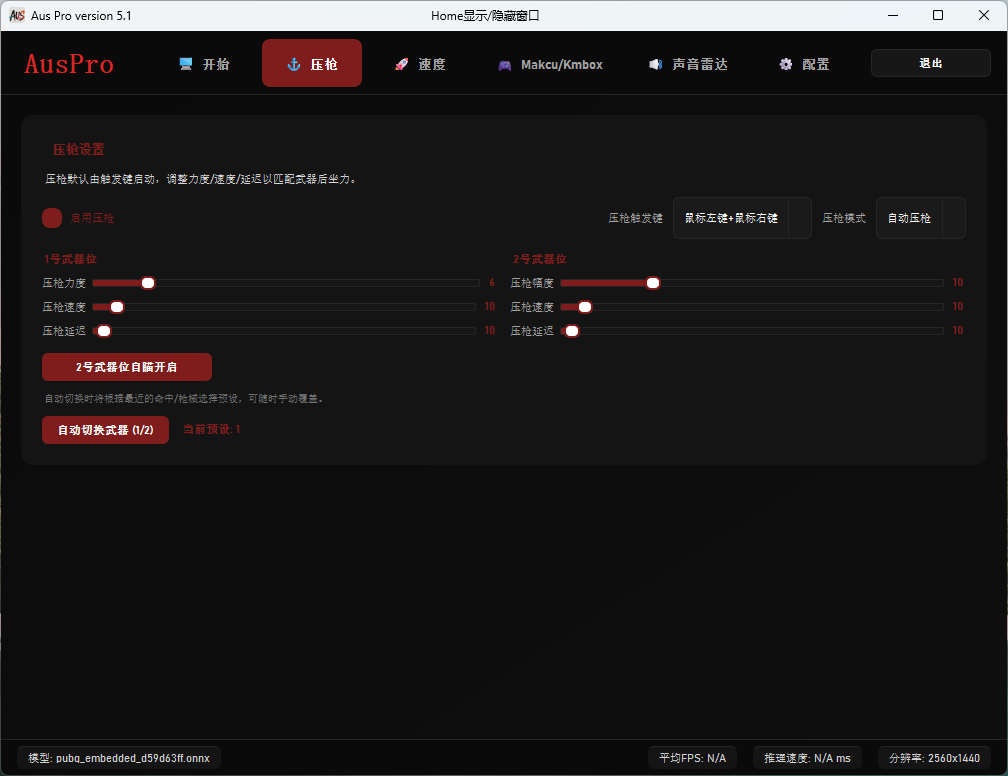Click the 模型 pubg_embedded onnx status label
Image resolution: width=1008 pixels, height=776 pixels.
click(119, 758)
